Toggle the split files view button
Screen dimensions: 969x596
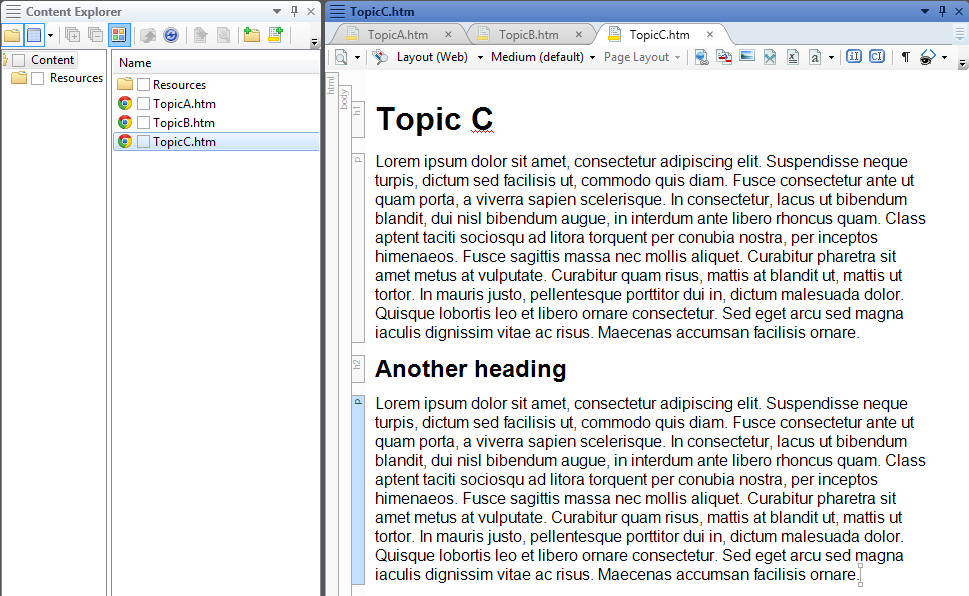coord(35,35)
